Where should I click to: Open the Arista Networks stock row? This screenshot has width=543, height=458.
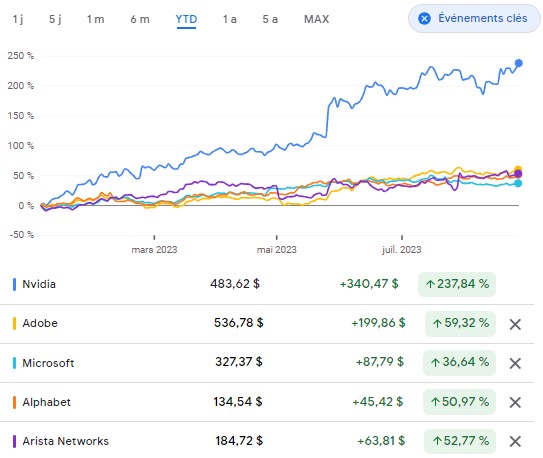(267, 440)
